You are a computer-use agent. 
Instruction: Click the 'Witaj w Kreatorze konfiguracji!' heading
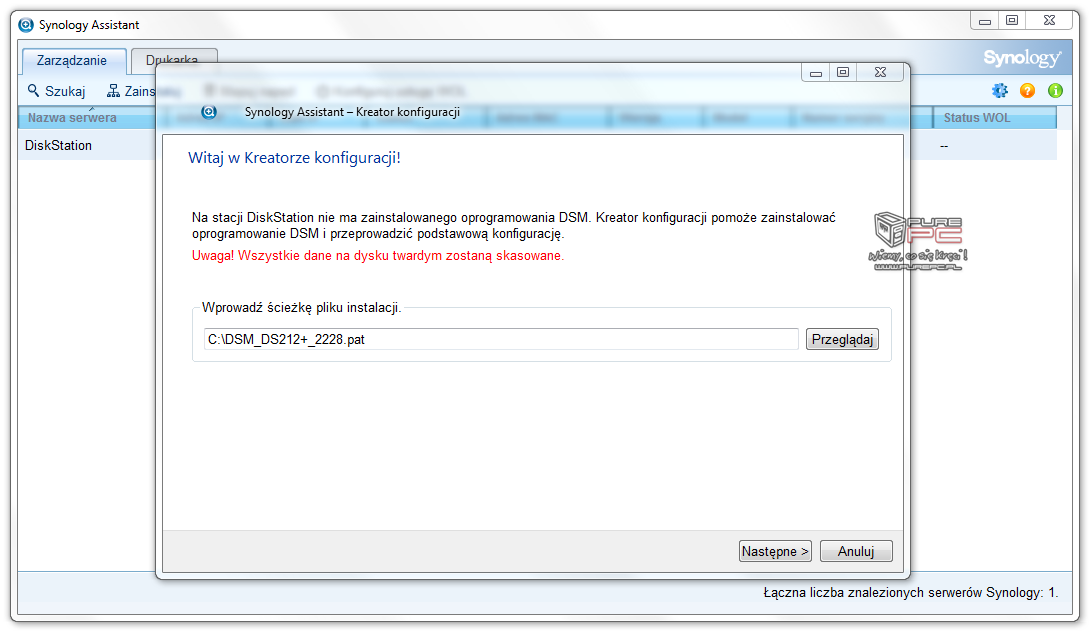pos(294,158)
